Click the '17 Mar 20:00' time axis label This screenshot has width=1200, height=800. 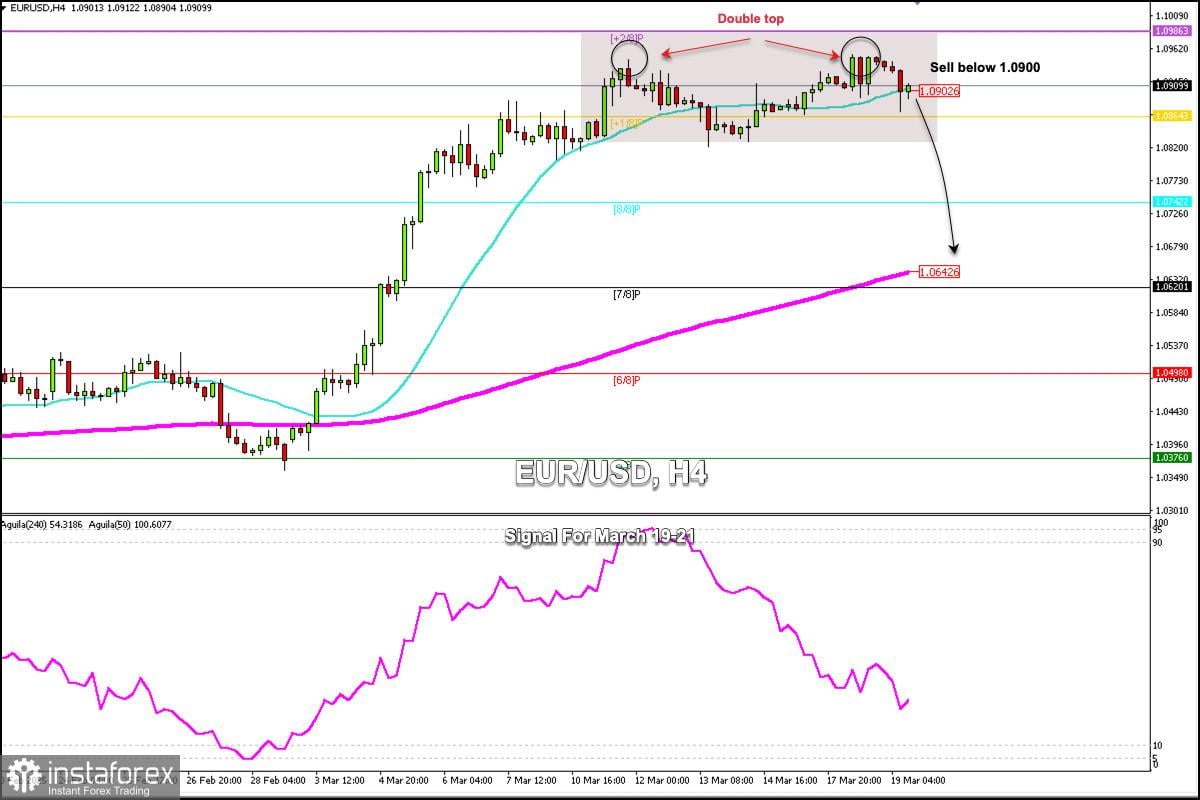pyautogui.click(x=855, y=780)
